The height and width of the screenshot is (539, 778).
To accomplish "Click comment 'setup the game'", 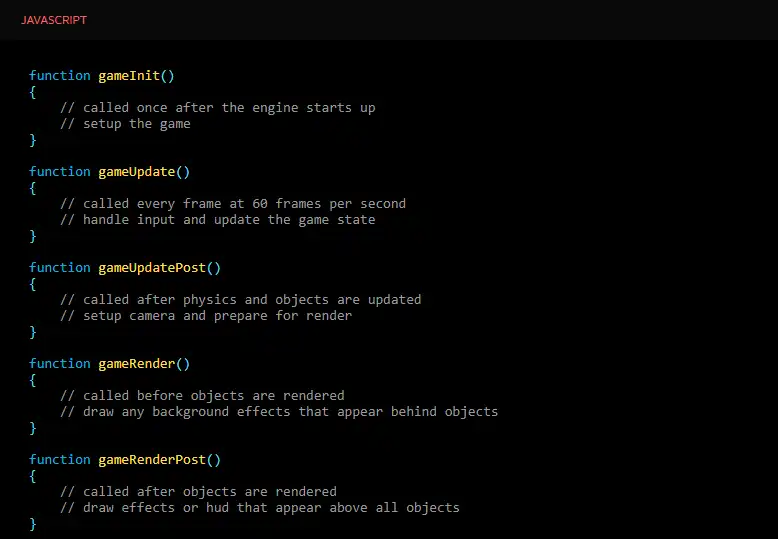I will pyautogui.click(x=125, y=124).
